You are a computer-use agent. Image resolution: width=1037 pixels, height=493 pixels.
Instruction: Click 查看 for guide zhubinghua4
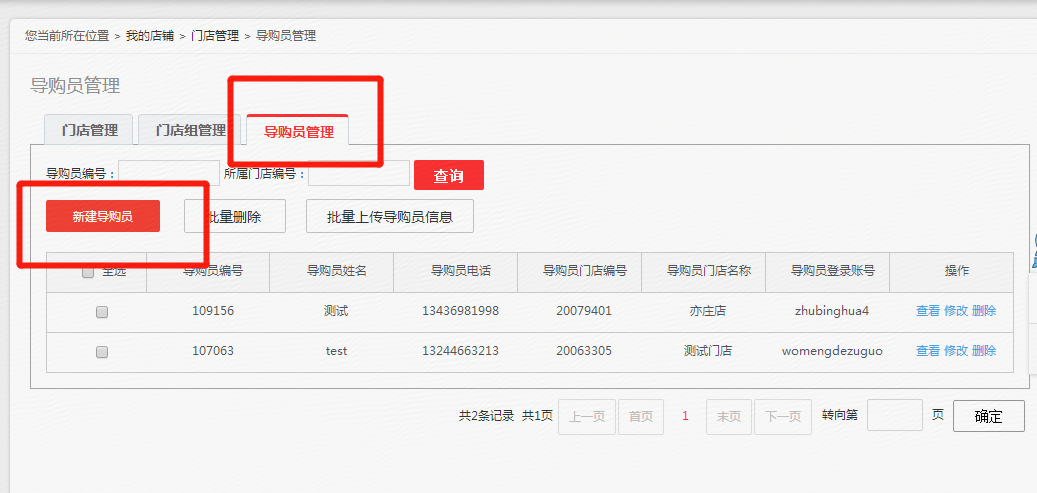[x=927, y=311]
